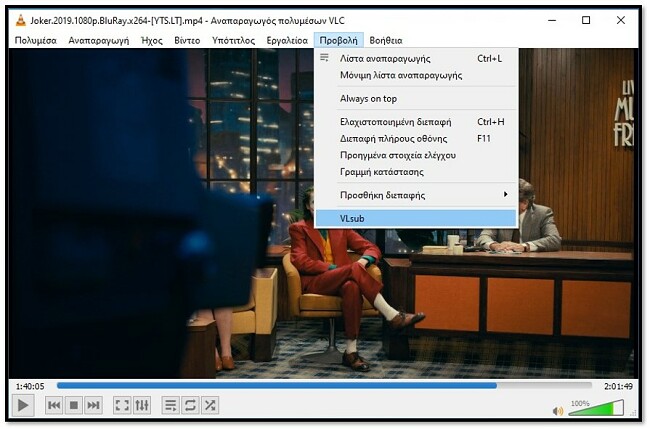Image resolution: width=650 pixels, height=429 pixels.
Task: Toggle shuffle random playback icon
Action: (x=210, y=405)
